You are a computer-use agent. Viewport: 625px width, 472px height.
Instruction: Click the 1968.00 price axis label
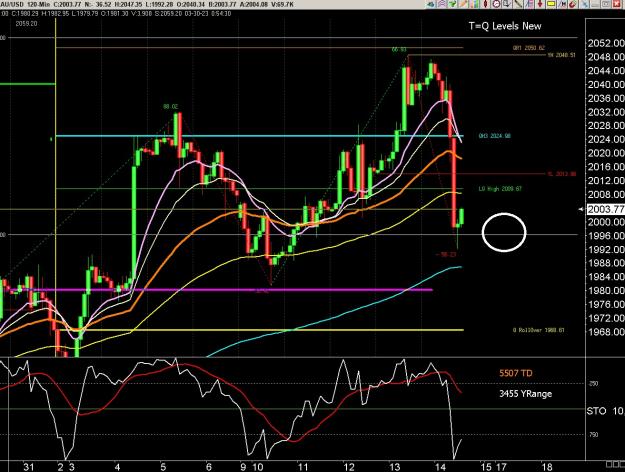[x=606, y=332]
